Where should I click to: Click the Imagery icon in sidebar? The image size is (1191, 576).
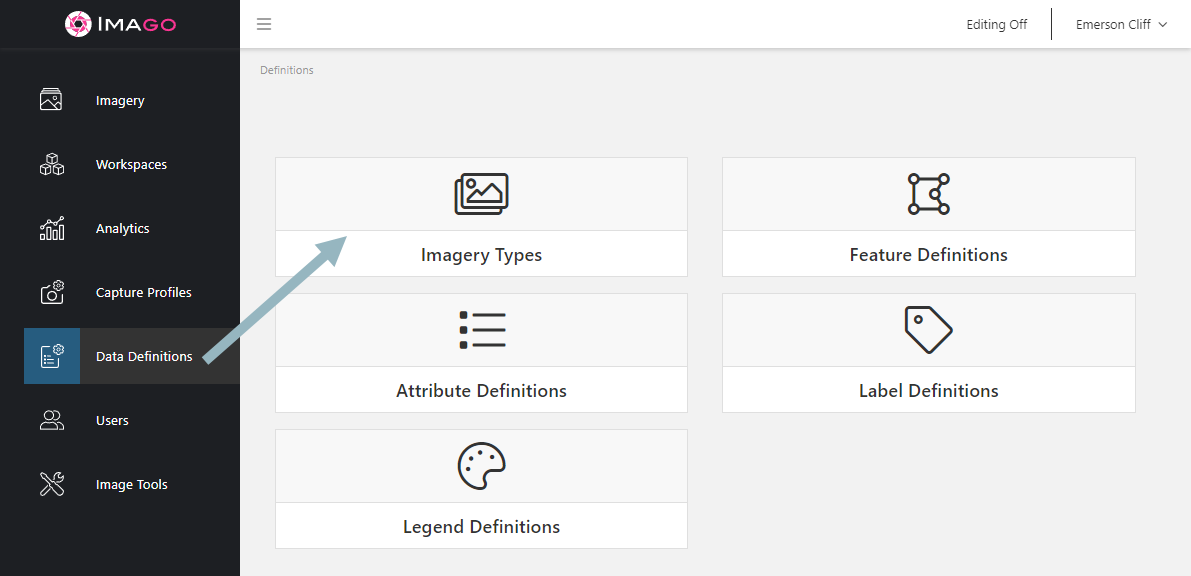51,100
